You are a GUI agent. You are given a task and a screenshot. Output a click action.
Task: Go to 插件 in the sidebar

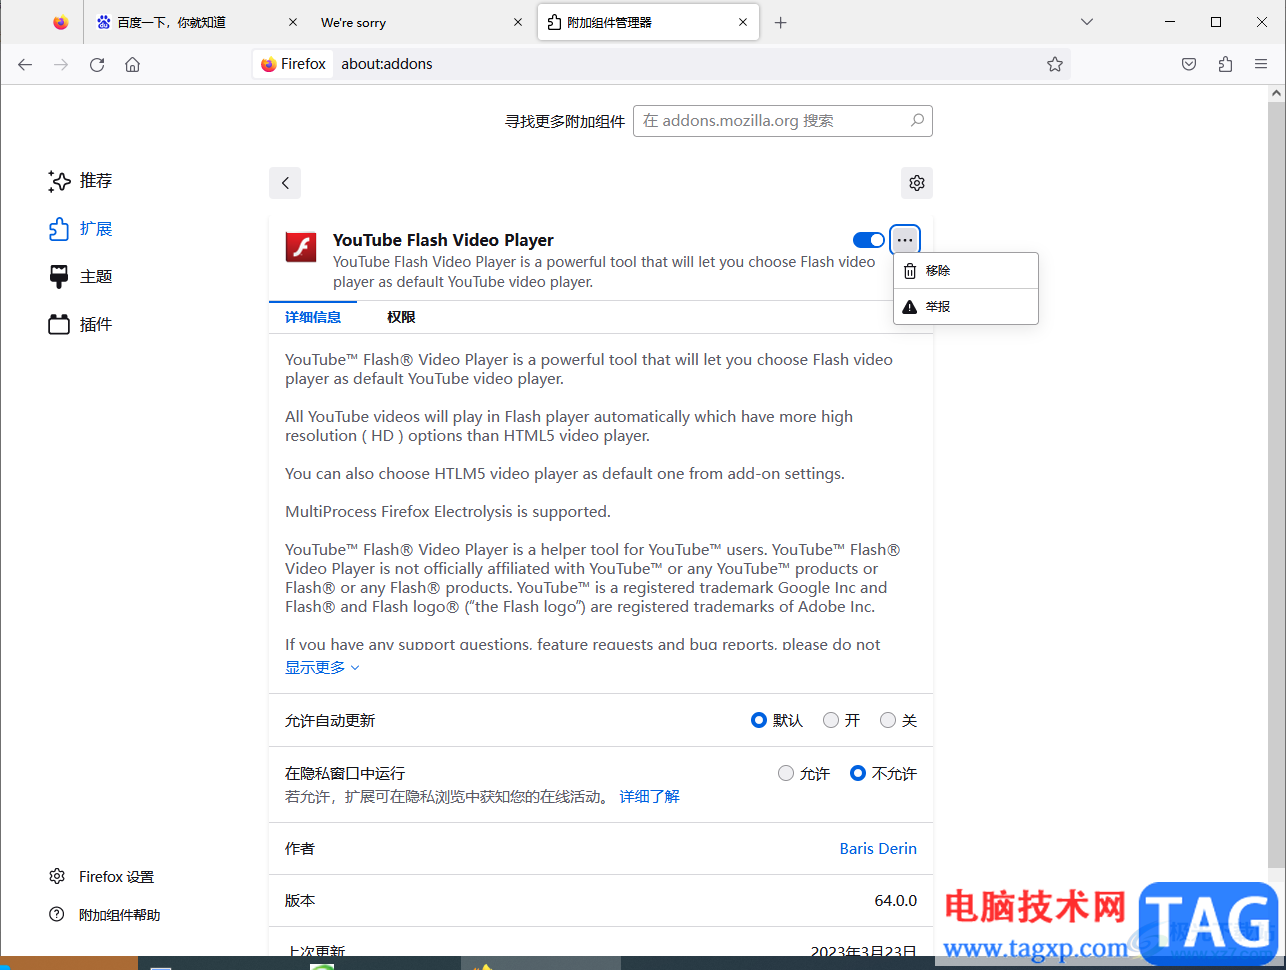[x=81, y=325]
